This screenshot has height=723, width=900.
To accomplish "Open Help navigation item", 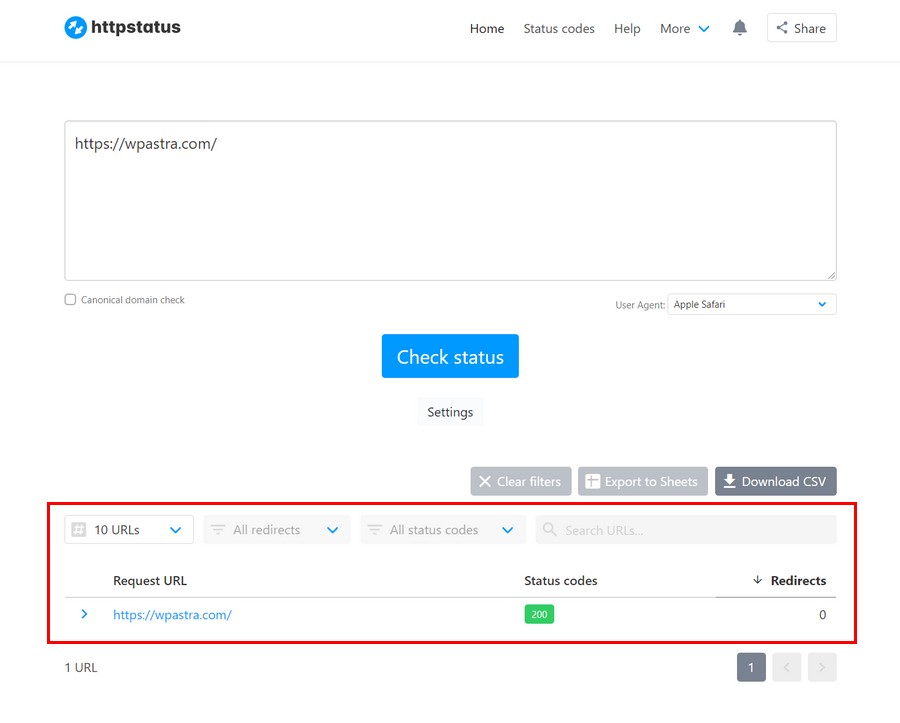I will [627, 29].
